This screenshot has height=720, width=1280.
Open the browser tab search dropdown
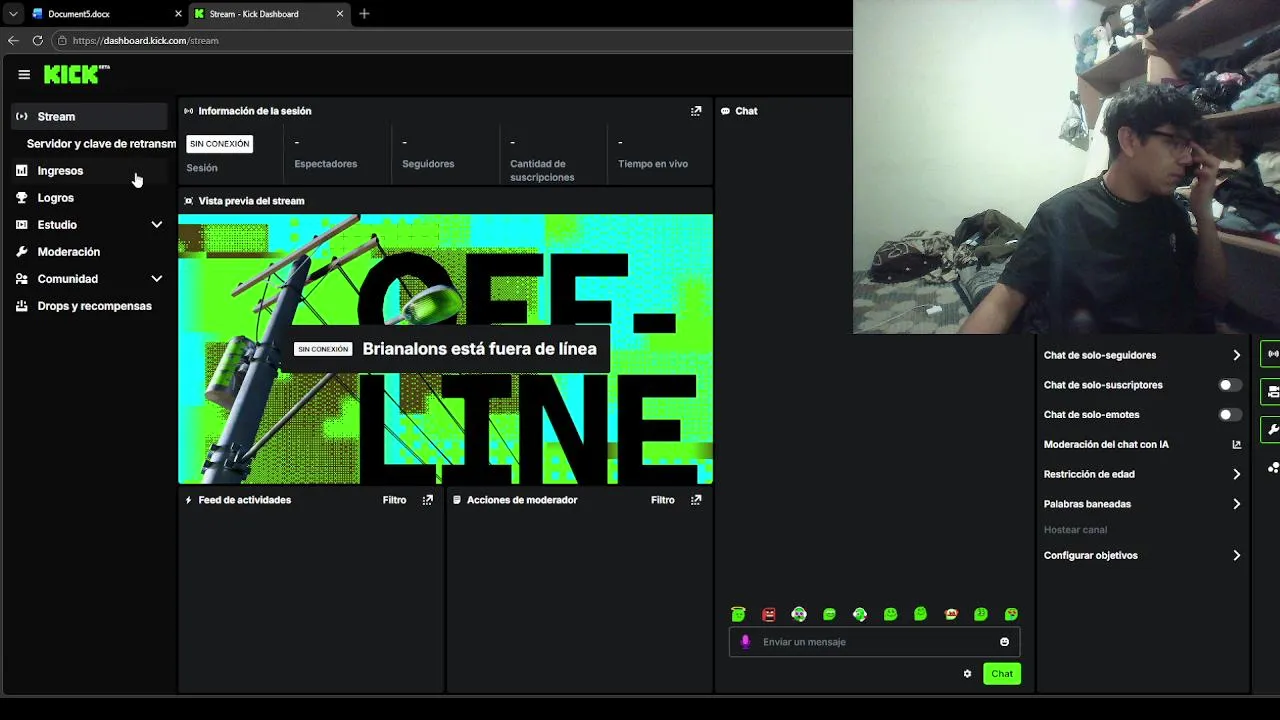coord(13,14)
